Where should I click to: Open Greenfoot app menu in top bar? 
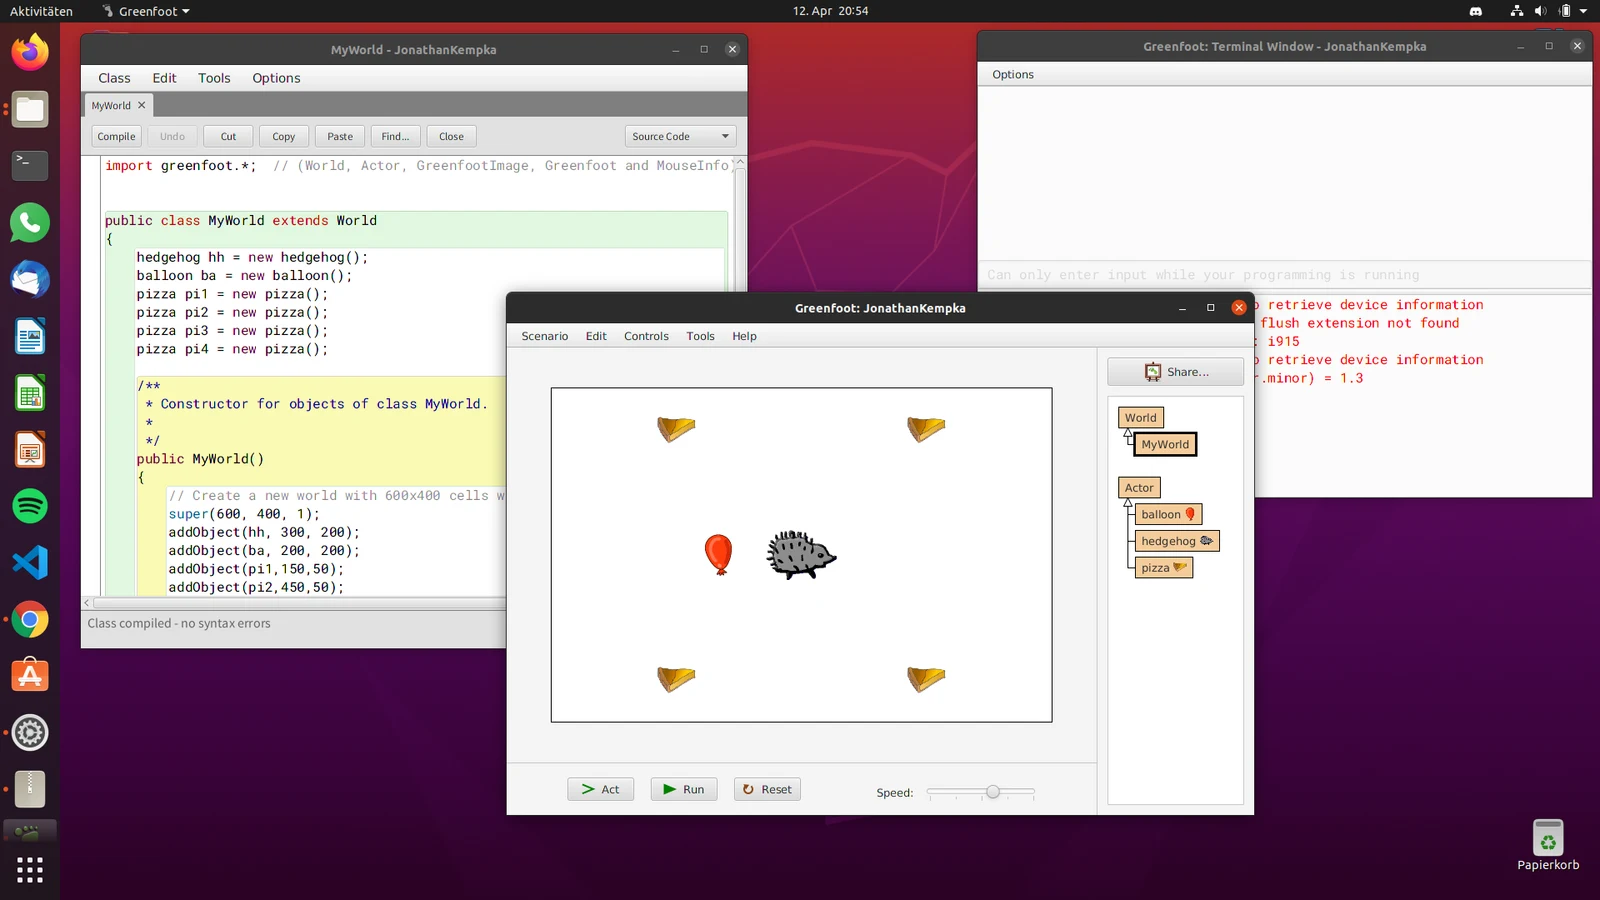click(146, 11)
